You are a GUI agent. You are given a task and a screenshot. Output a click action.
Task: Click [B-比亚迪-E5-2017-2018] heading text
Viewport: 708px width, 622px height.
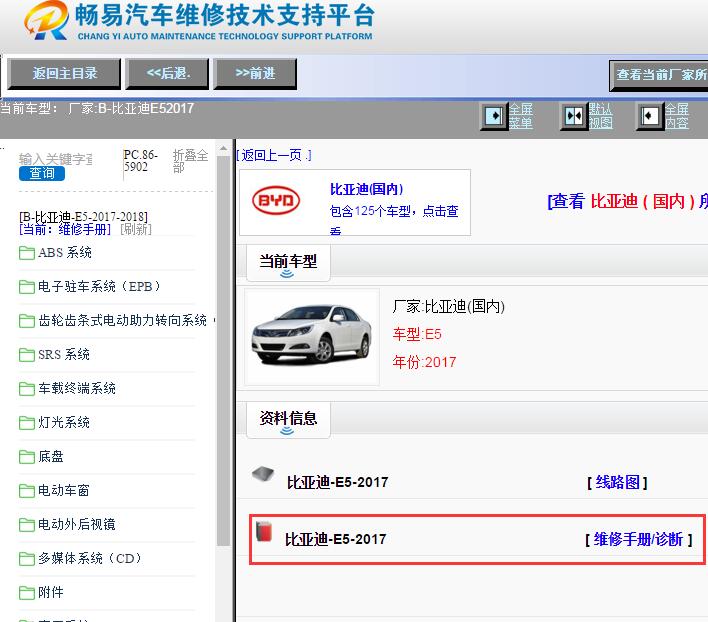click(x=84, y=217)
